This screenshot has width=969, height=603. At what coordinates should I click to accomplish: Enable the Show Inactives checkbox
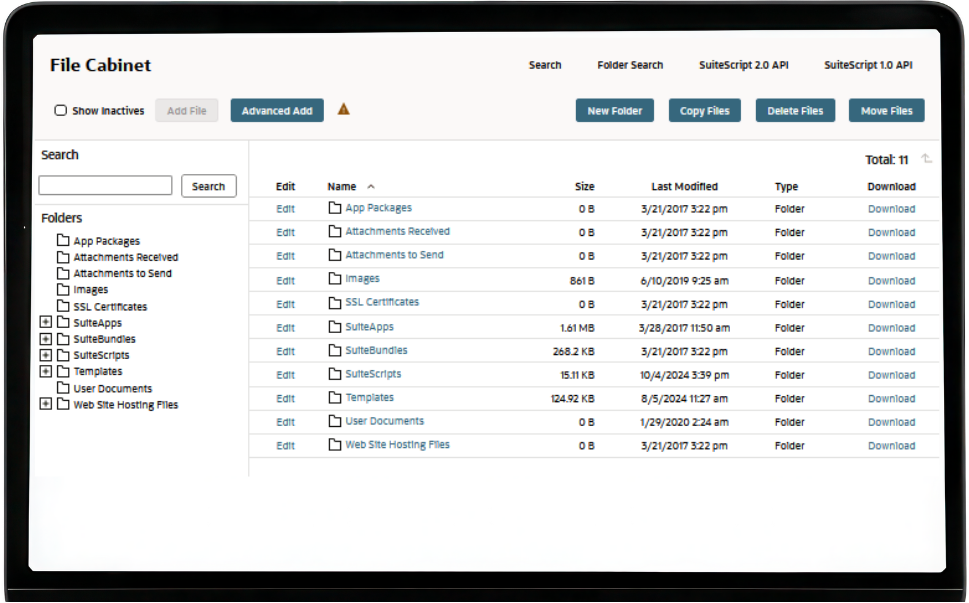(61, 111)
